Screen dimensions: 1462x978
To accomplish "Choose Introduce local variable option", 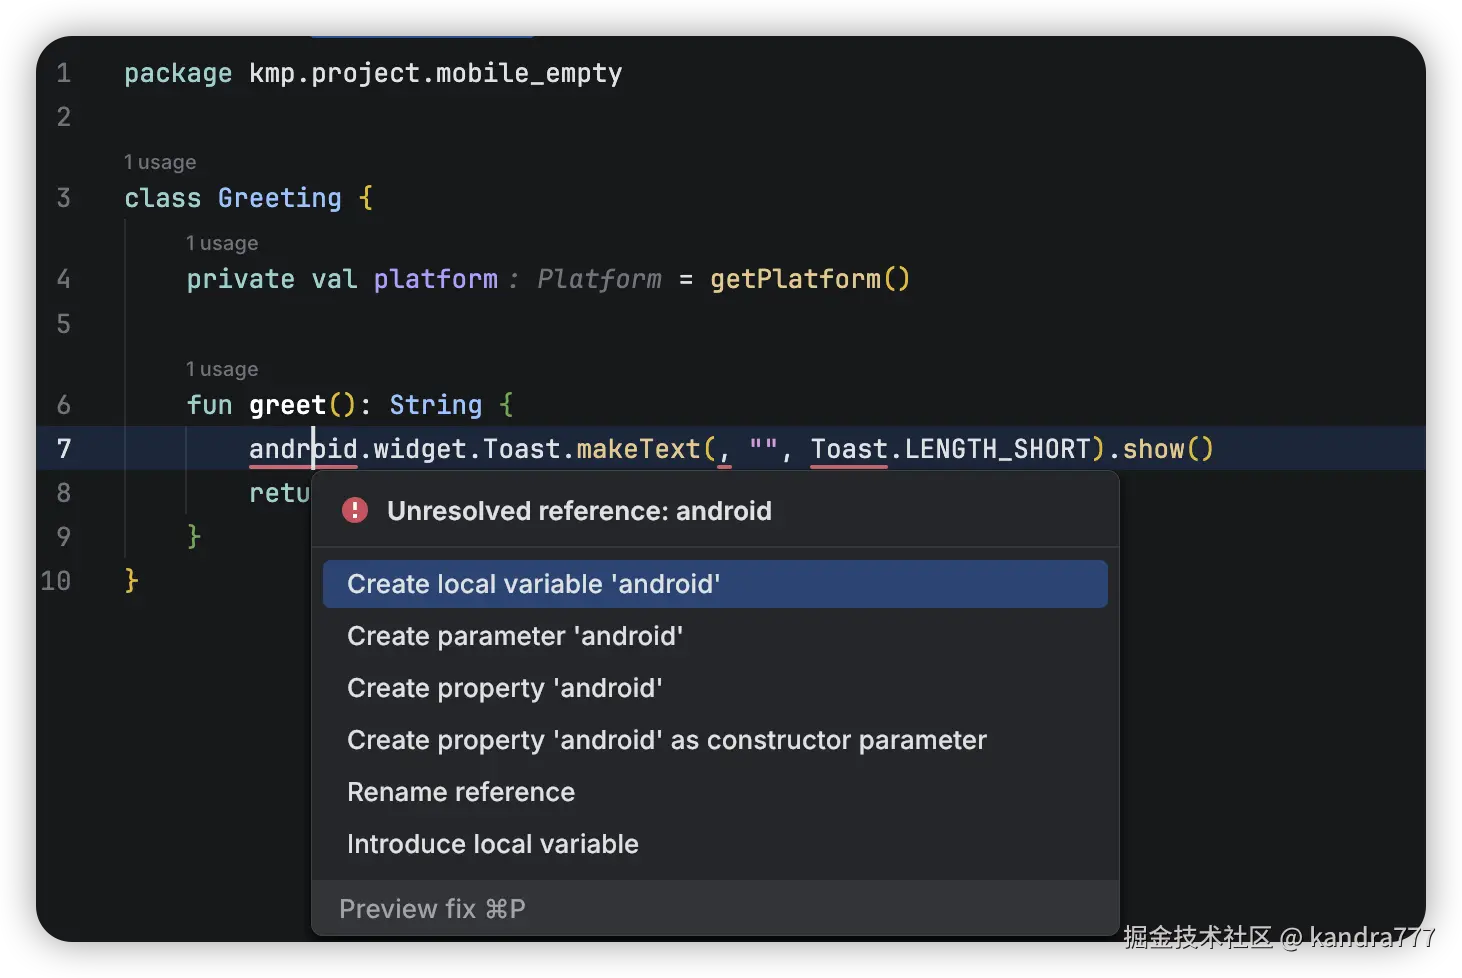I will point(493,844).
